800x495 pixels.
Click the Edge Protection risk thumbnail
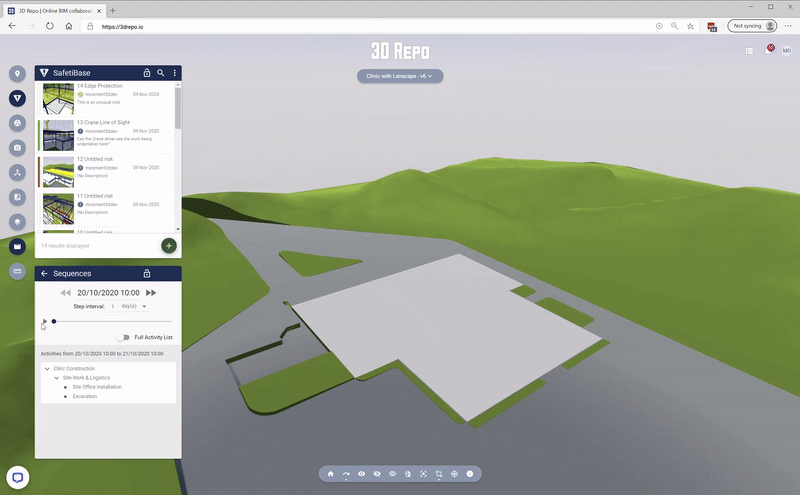pos(58,98)
